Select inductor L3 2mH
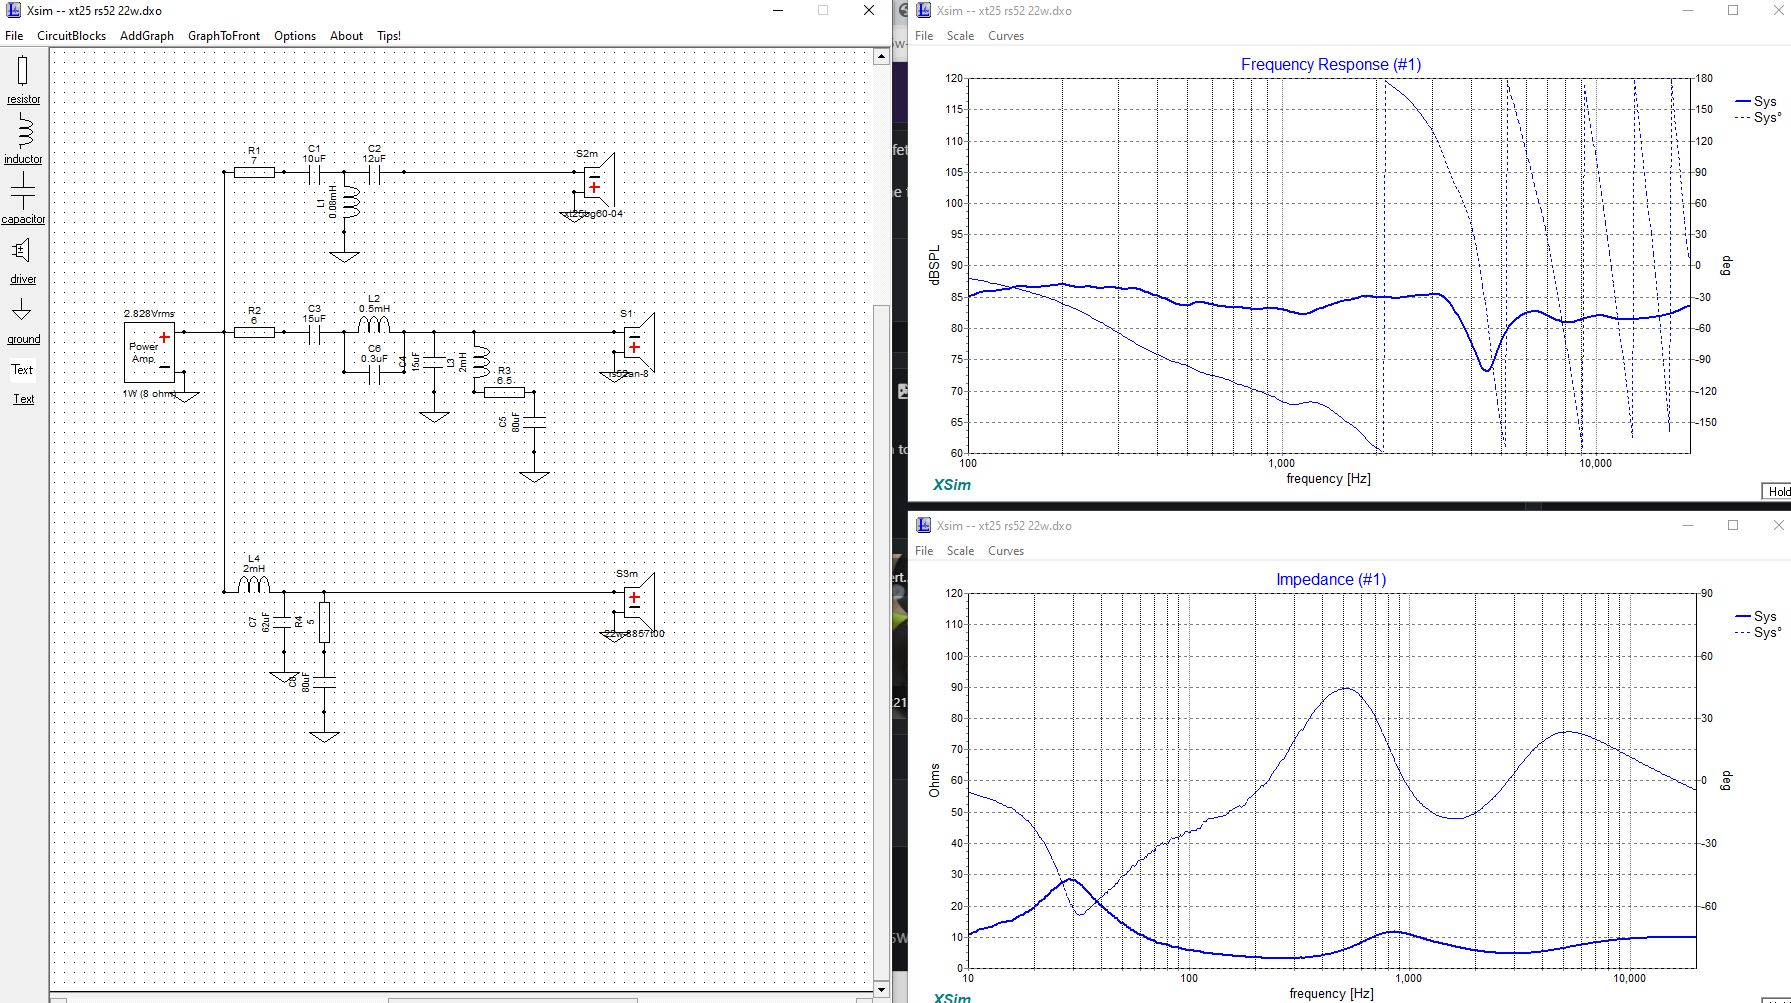This screenshot has height=1003, width=1791. [480, 362]
